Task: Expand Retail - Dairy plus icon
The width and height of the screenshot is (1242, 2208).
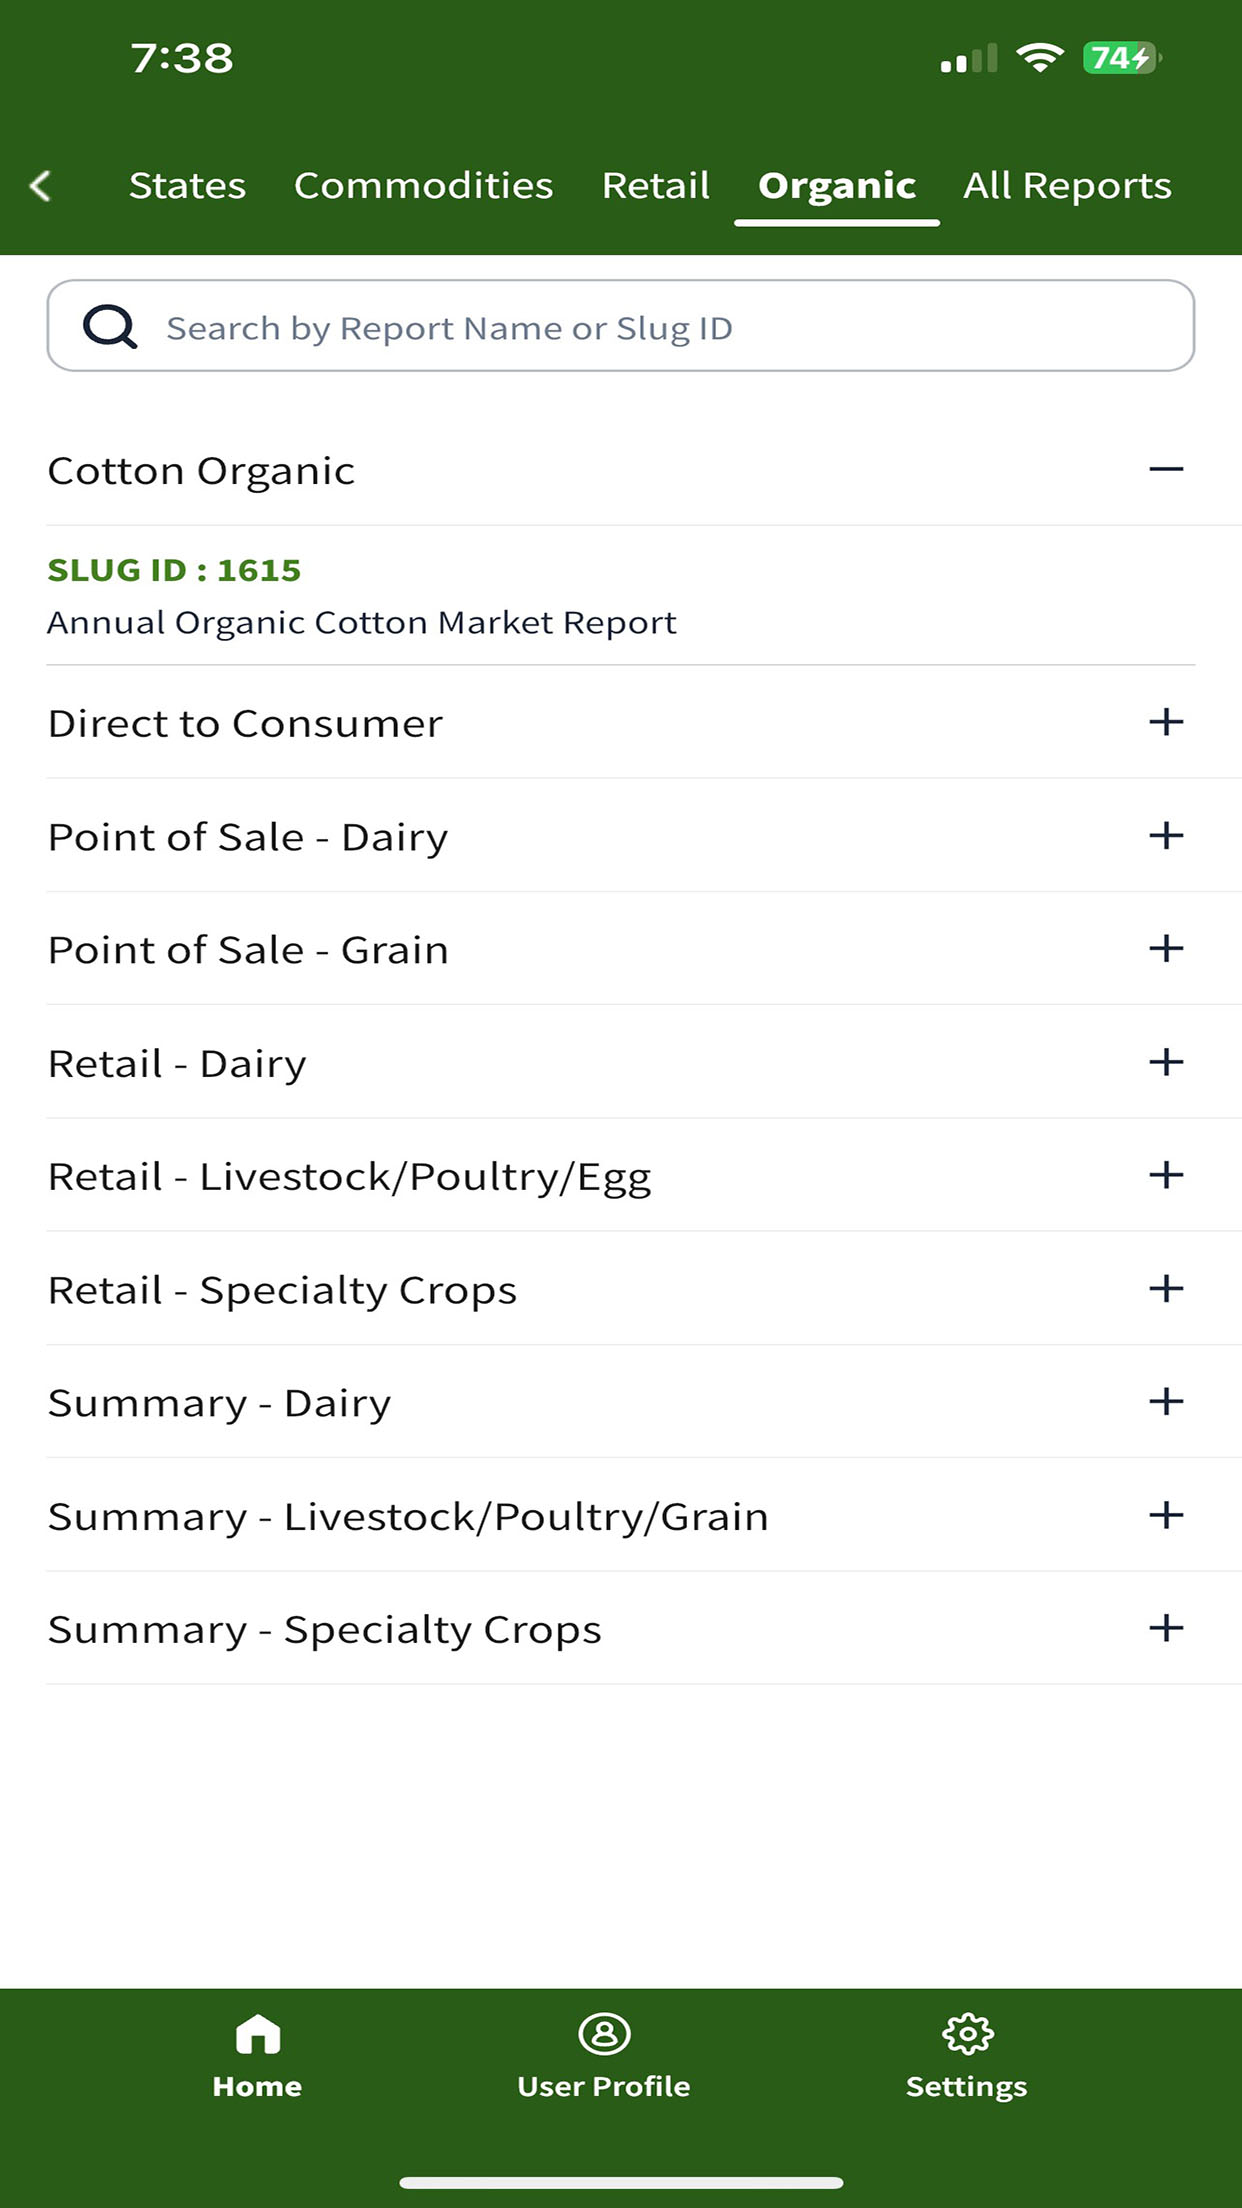Action: tap(1166, 1061)
